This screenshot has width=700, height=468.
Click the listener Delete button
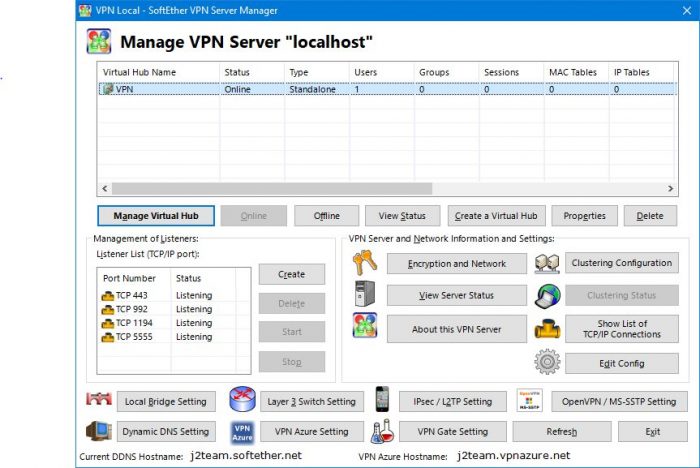292,304
